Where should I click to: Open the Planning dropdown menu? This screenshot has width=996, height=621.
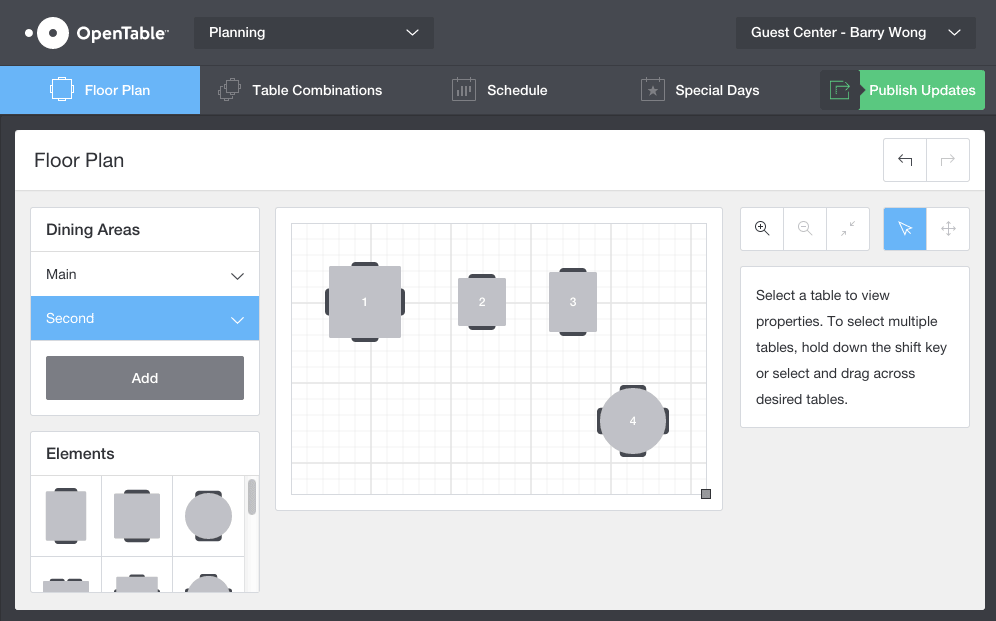[314, 33]
